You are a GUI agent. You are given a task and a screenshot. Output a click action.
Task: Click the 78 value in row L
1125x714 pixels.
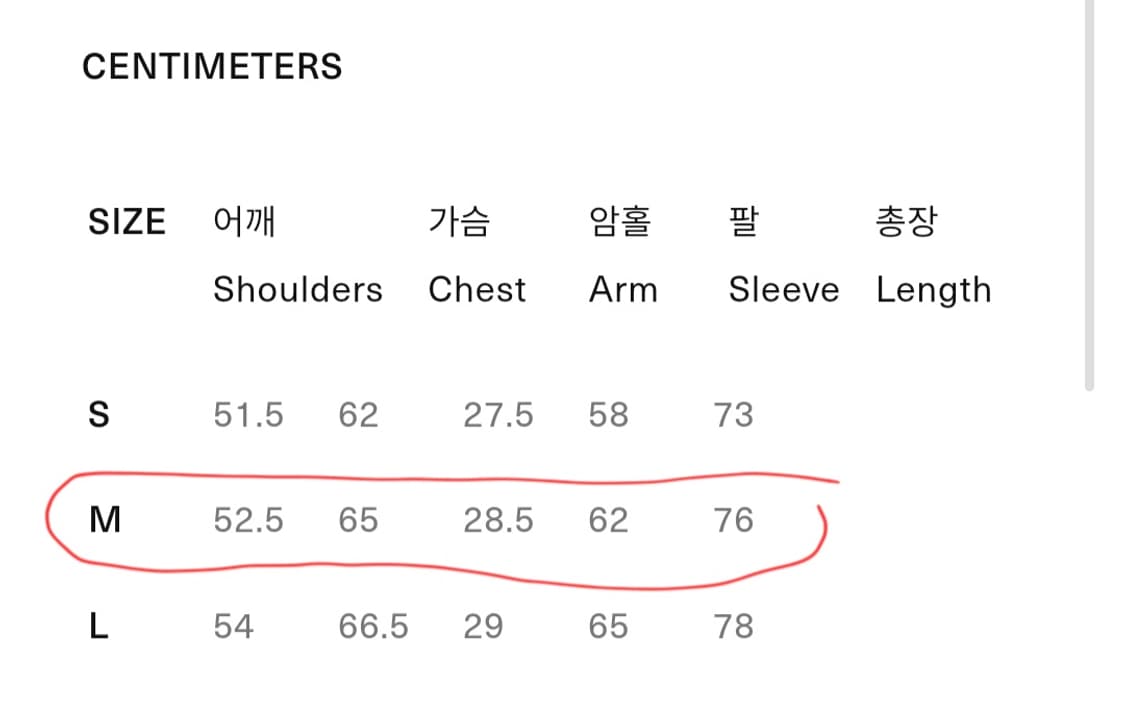coord(733,626)
